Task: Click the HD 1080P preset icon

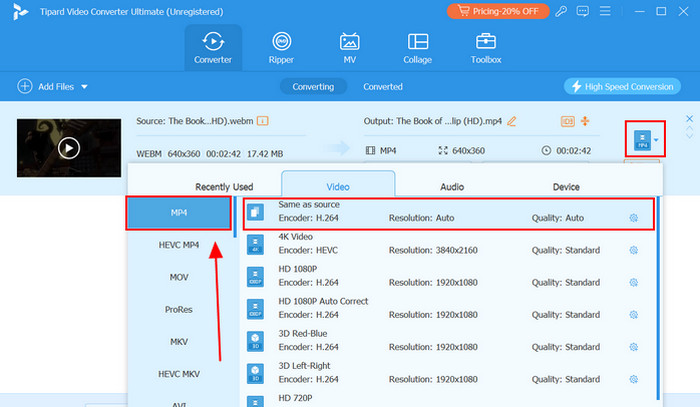Action: (x=255, y=276)
